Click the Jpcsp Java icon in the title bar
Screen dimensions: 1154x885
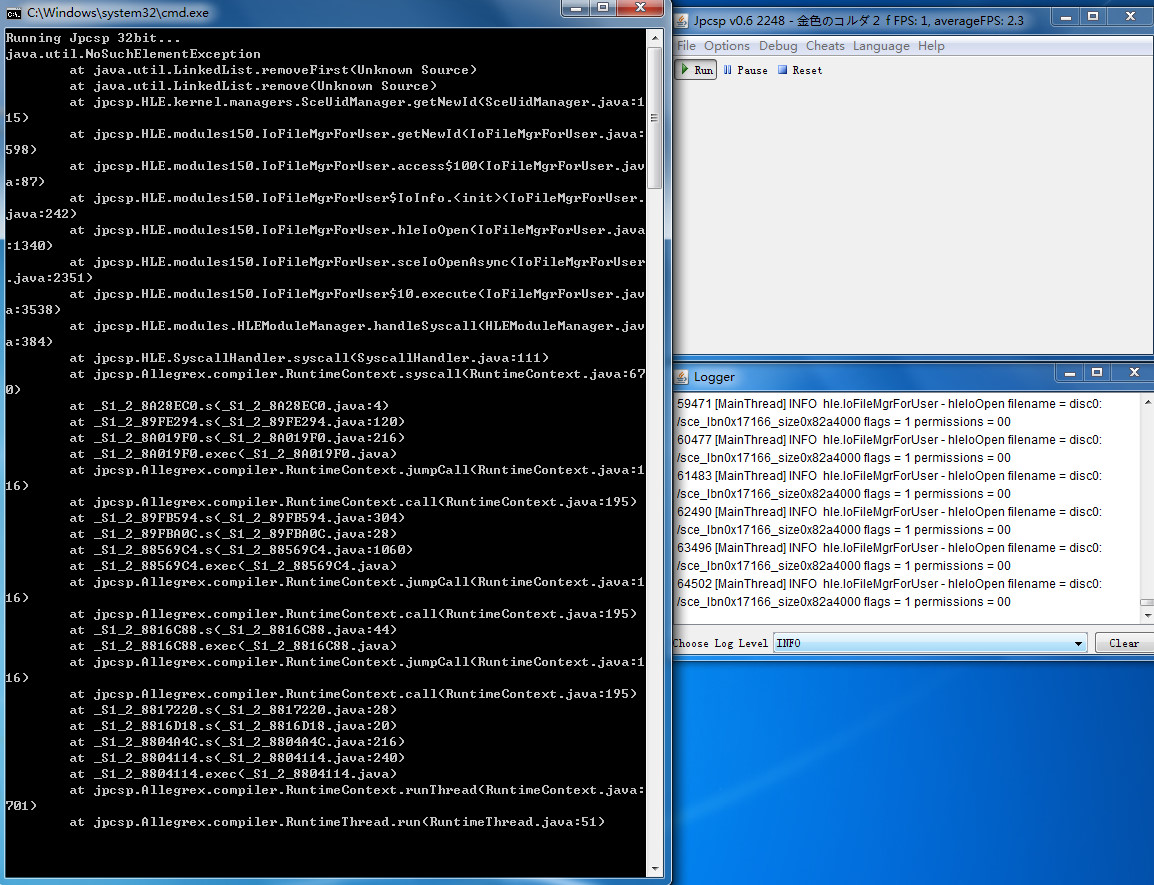click(x=682, y=21)
